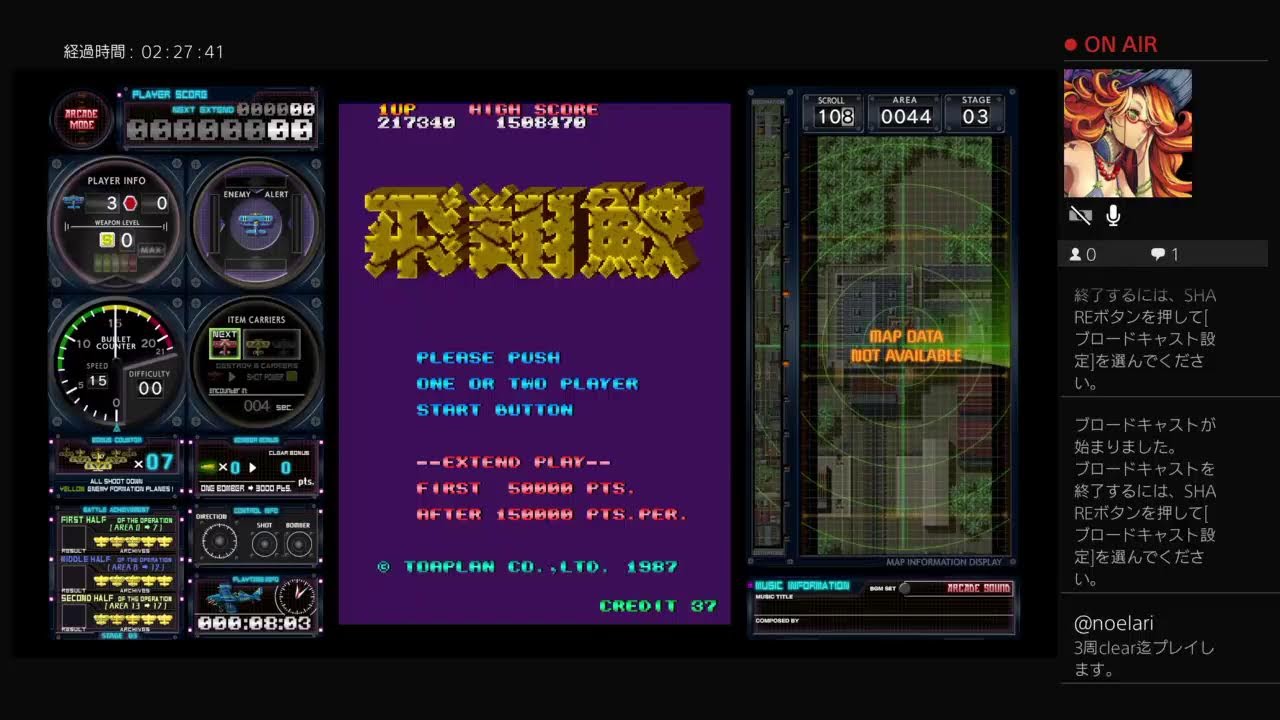The width and height of the screenshot is (1280, 720).
Task: Click the weapon level bar meter
Action: tap(114, 262)
